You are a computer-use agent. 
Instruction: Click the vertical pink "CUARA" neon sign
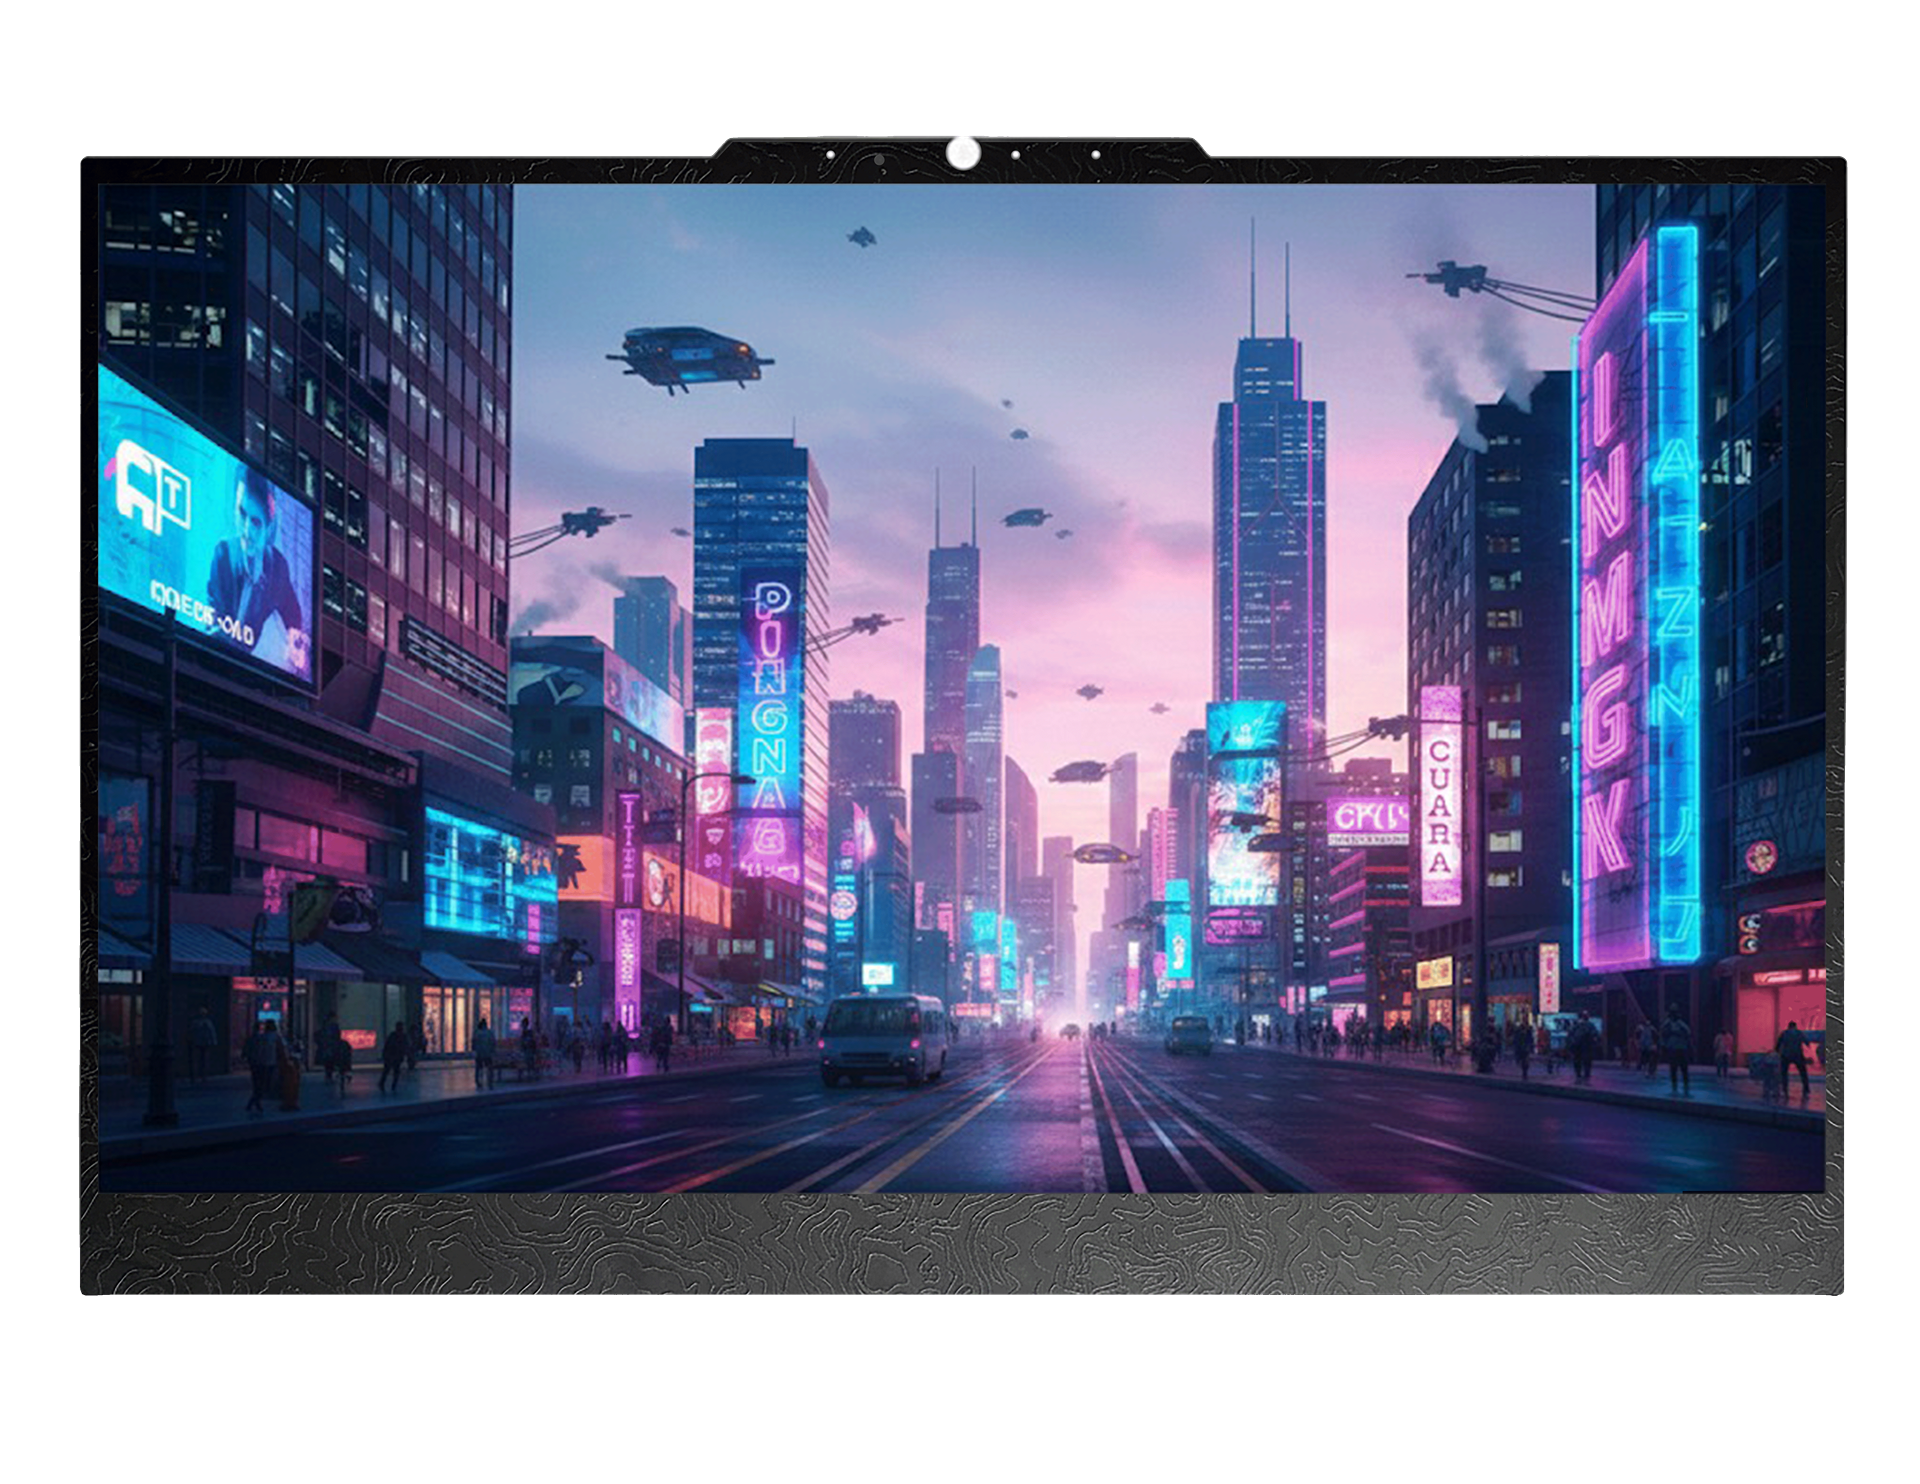1440,795
